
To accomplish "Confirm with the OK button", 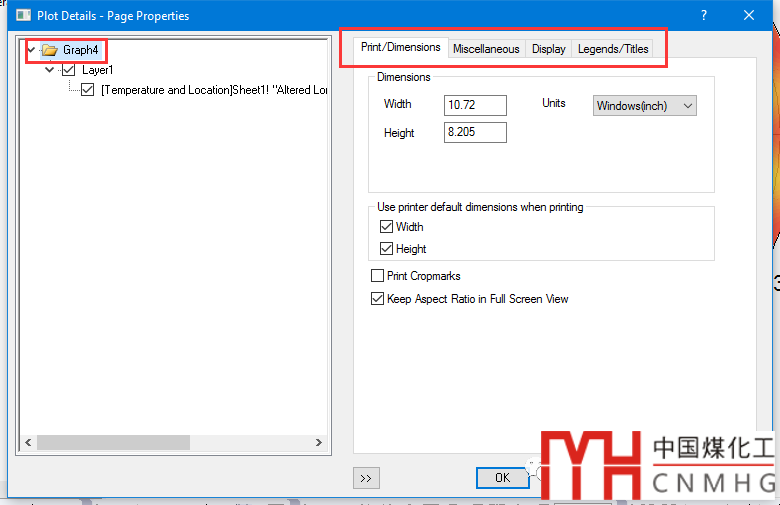I will [x=502, y=478].
